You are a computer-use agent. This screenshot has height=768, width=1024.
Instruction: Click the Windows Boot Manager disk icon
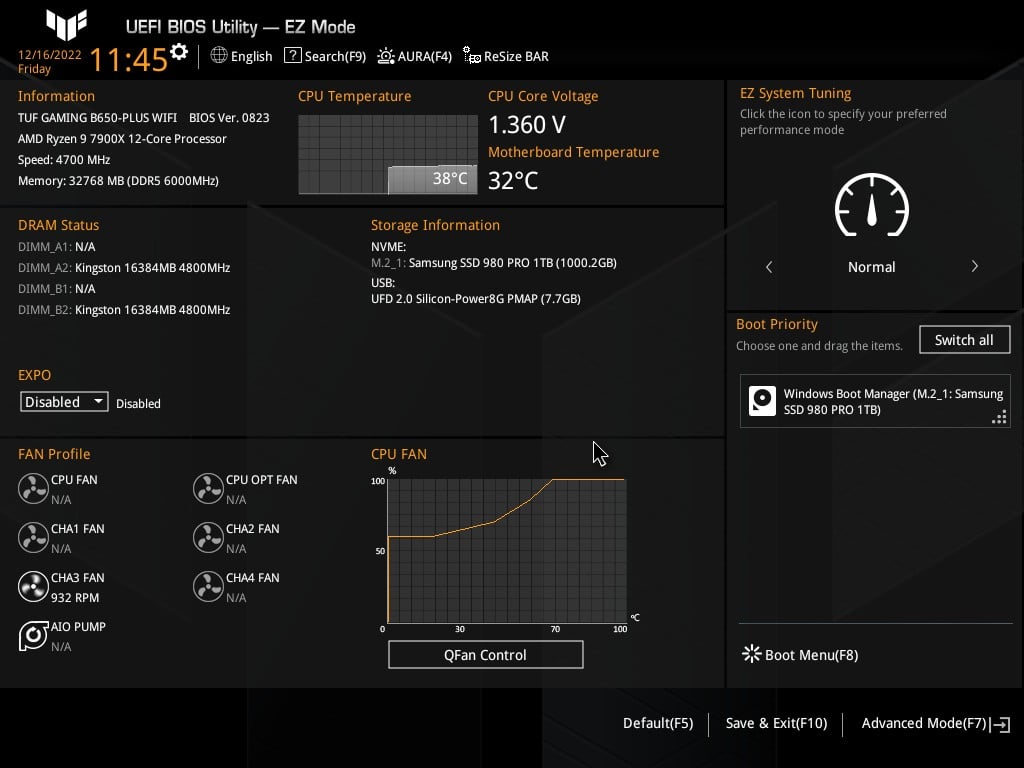point(762,401)
